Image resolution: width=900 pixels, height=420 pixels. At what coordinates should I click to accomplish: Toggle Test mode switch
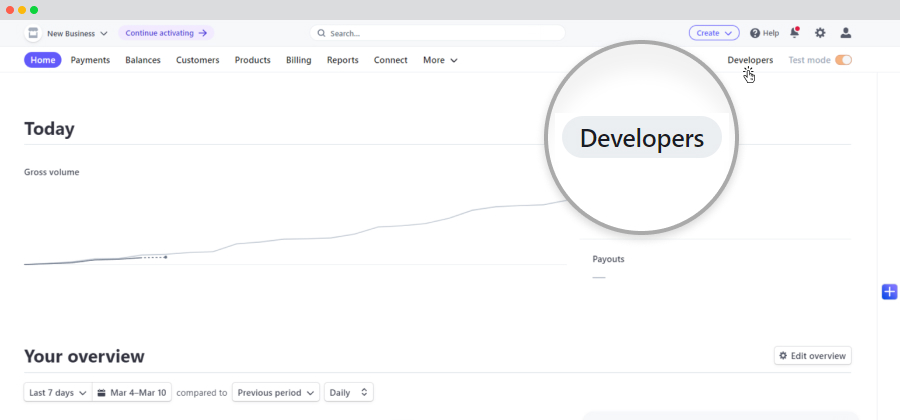pos(843,60)
